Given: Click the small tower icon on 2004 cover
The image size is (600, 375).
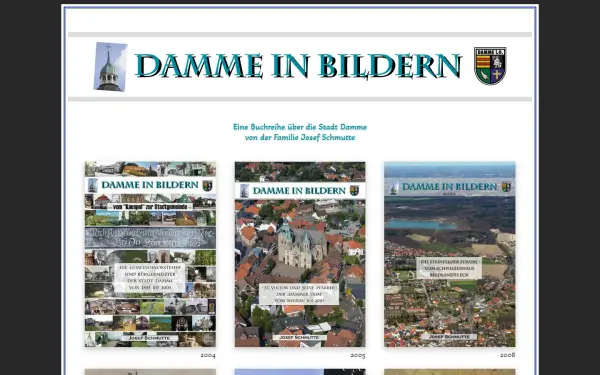Looking at the screenshot, I should click(x=92, y=185).
